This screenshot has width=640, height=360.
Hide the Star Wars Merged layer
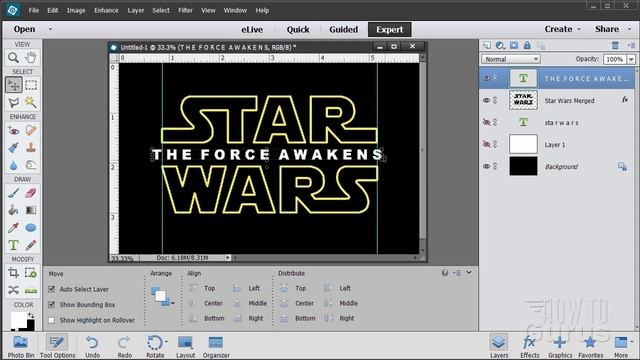click(x=486, y=100)
